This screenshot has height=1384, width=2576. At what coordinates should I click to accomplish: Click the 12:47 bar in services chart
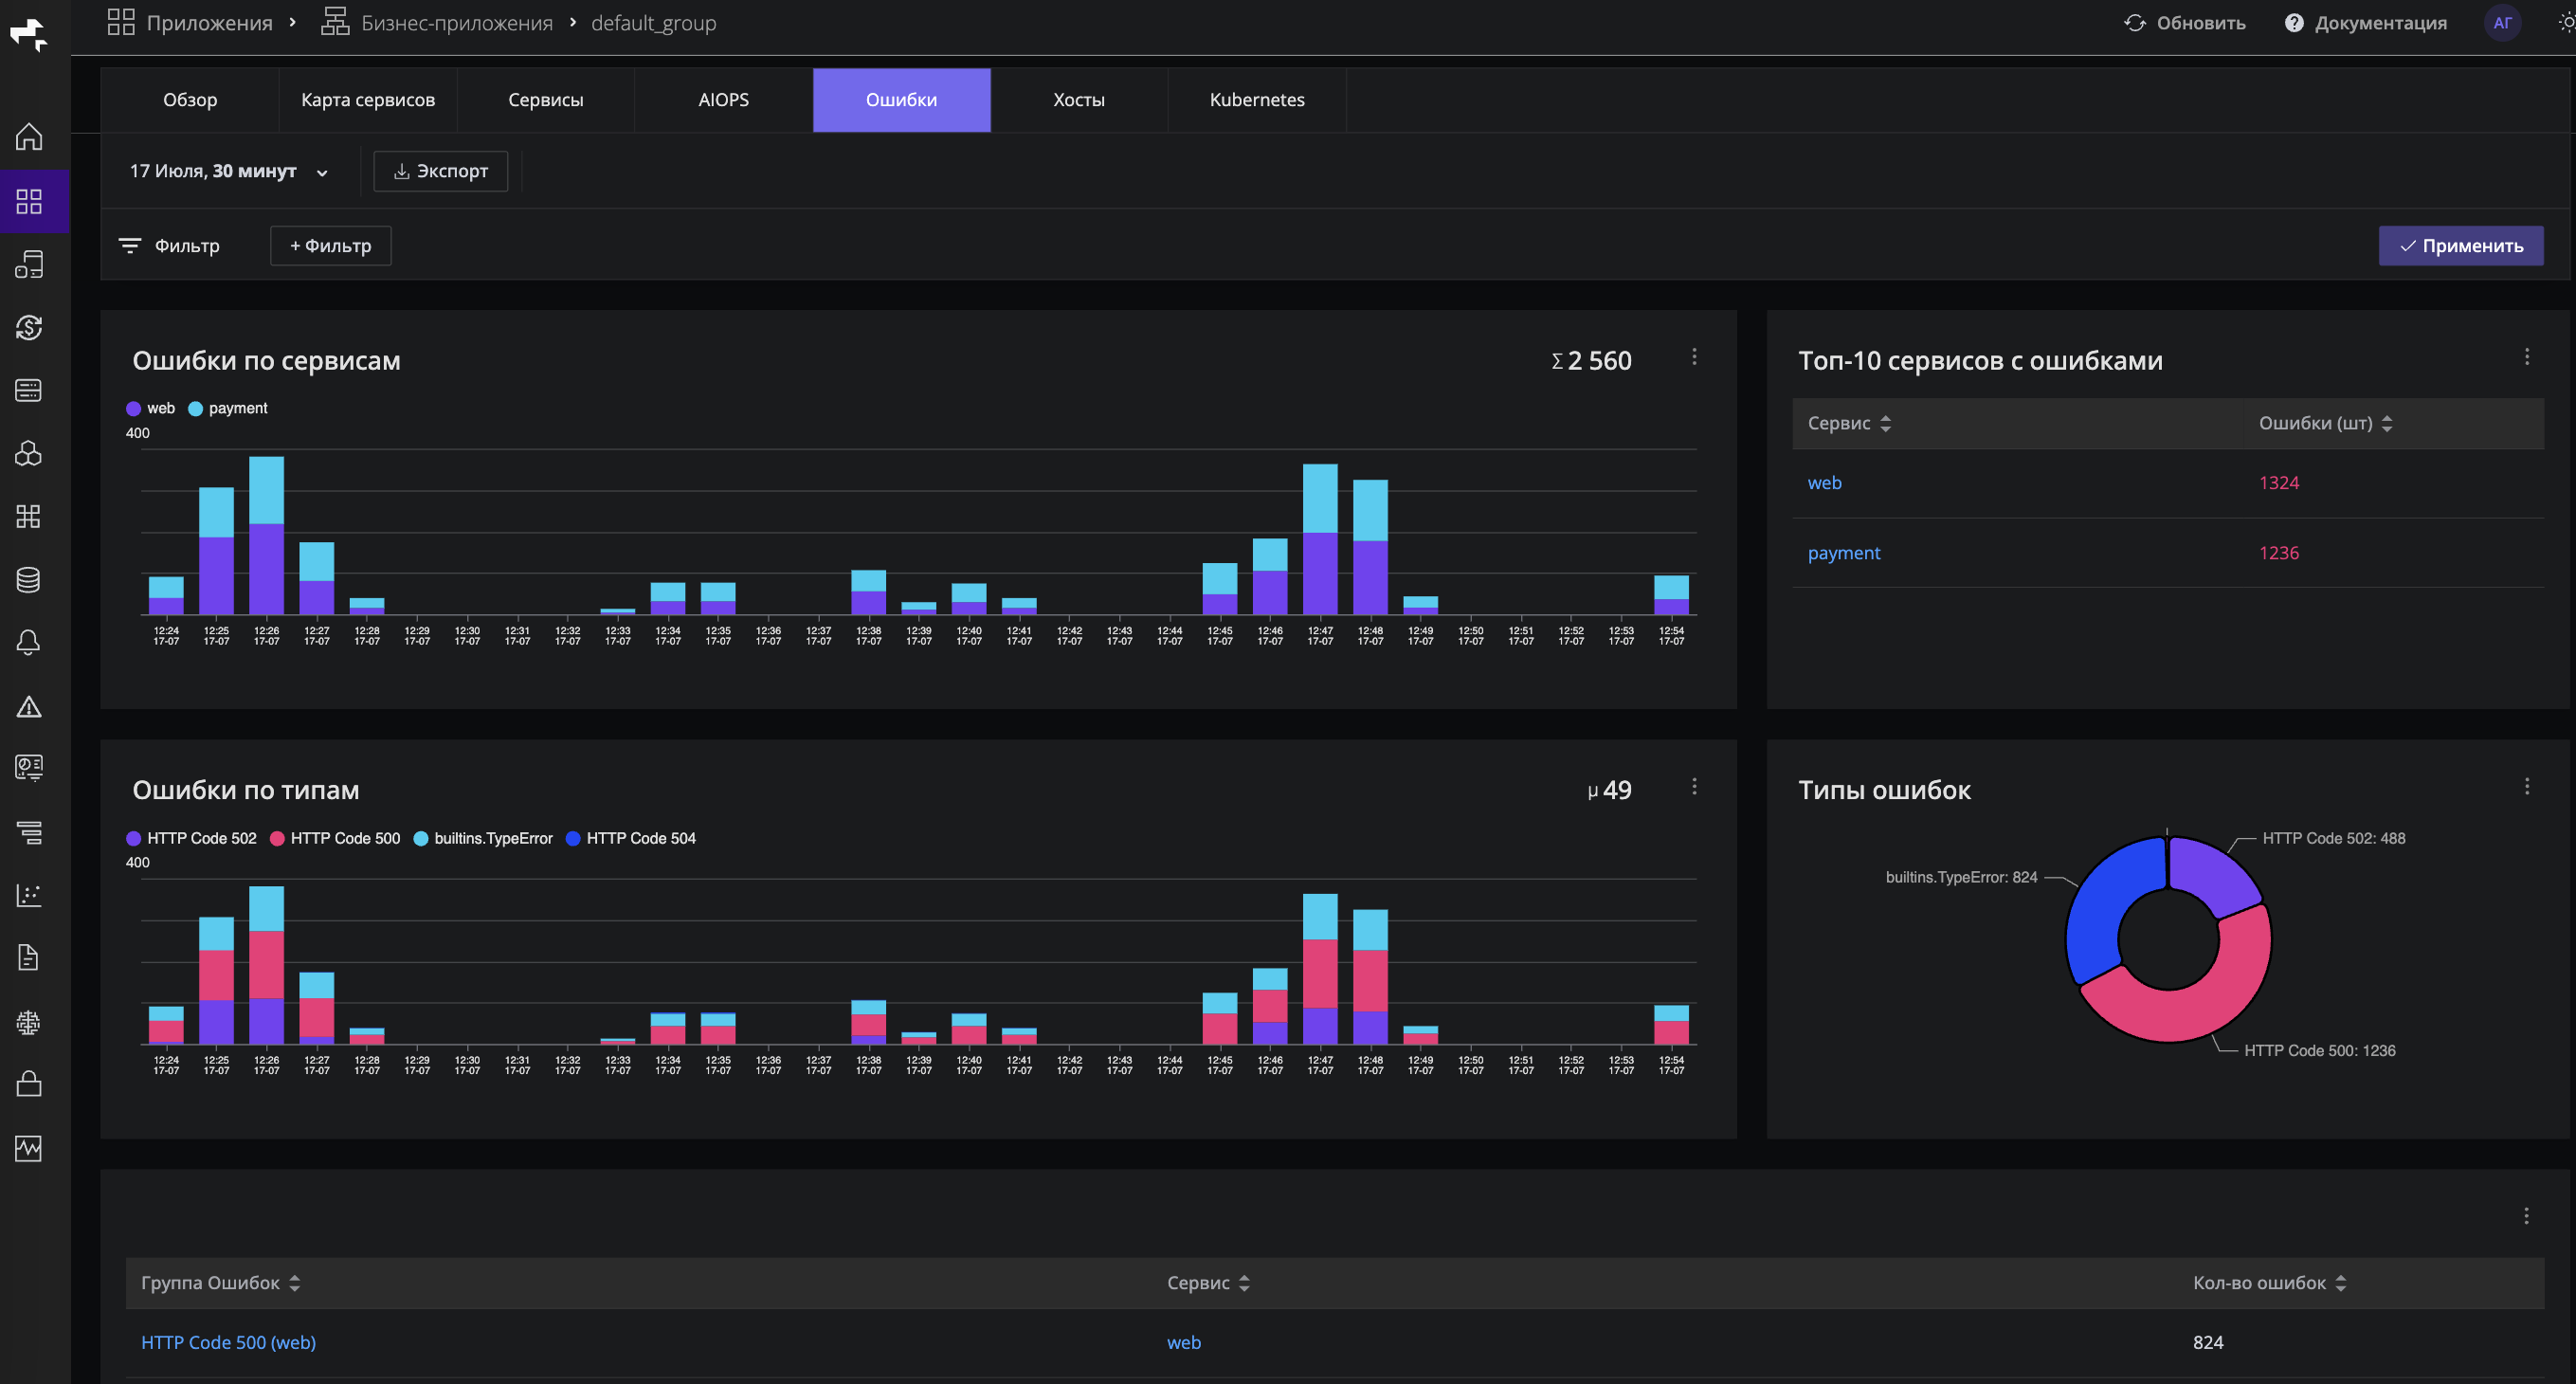tap(1320, 539)
